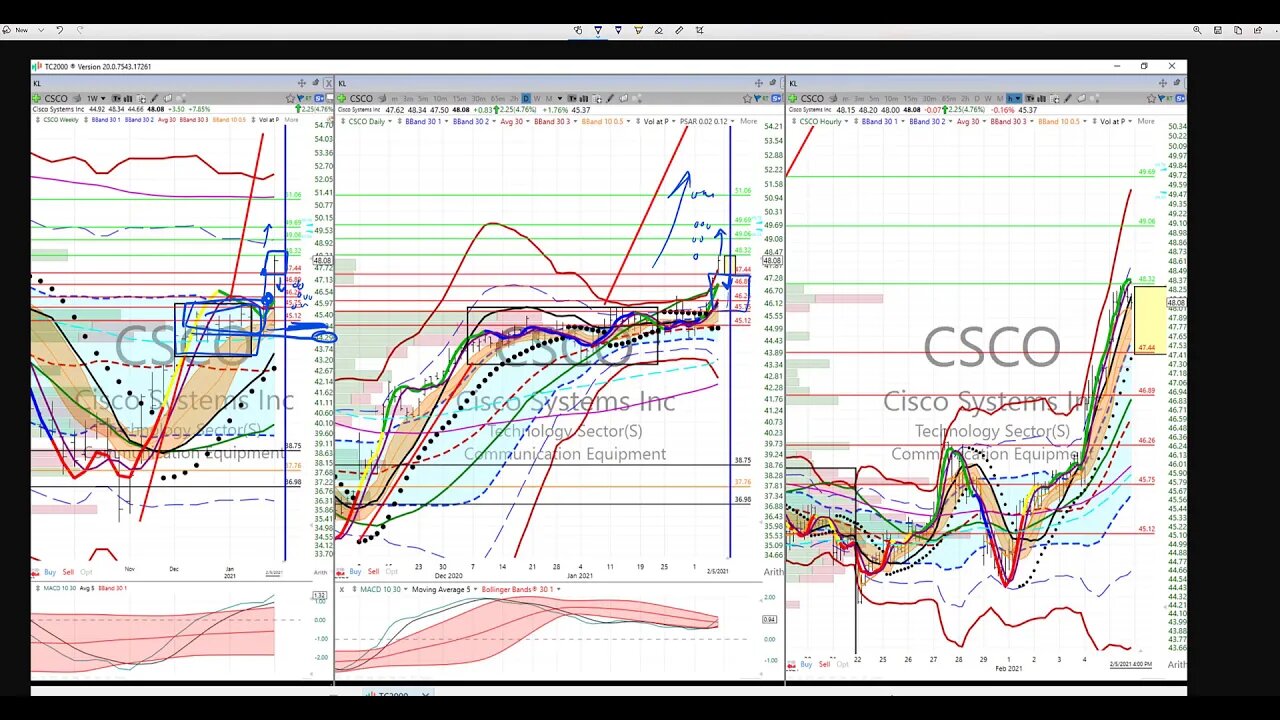Screen dimensions: 1280x720
Task: Close the MACD pane with its x
Action: tap(341, 589)
